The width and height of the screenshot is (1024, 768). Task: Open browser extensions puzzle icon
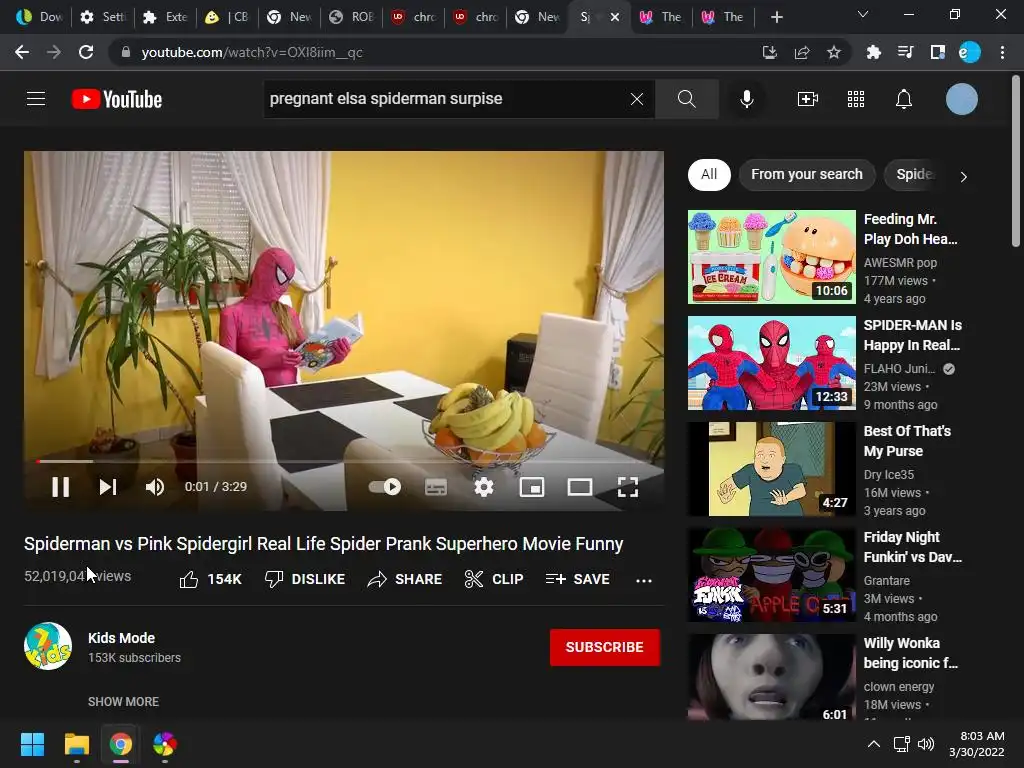coord(873,52)
